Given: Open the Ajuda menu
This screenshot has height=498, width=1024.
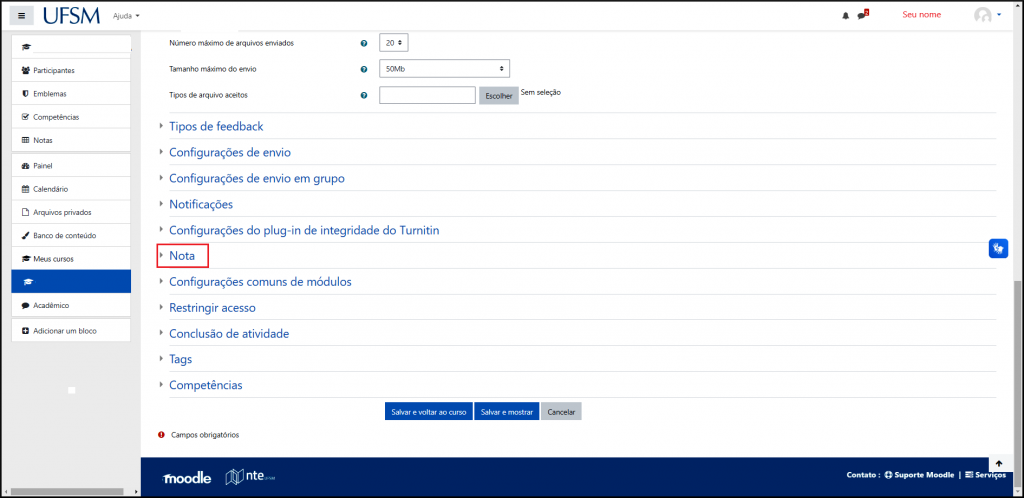Looking at the screenshot, I should [126, 16].
